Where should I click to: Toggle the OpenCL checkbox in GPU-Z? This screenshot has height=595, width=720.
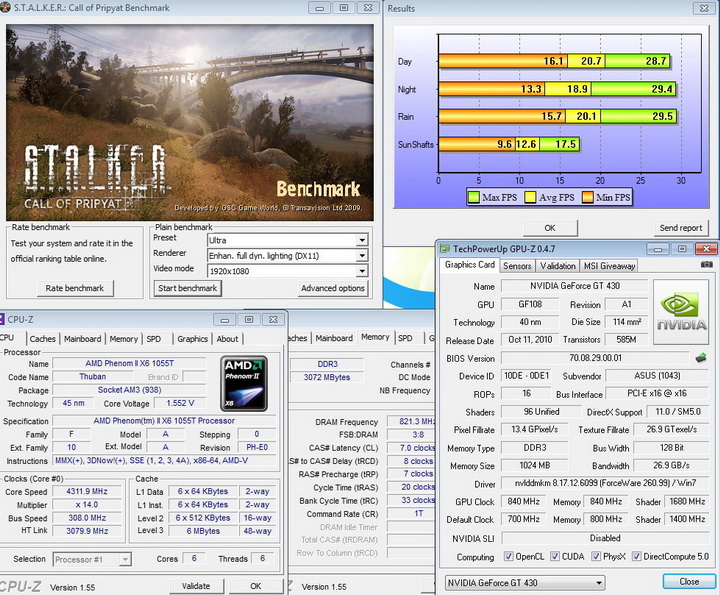coord(508,556)
